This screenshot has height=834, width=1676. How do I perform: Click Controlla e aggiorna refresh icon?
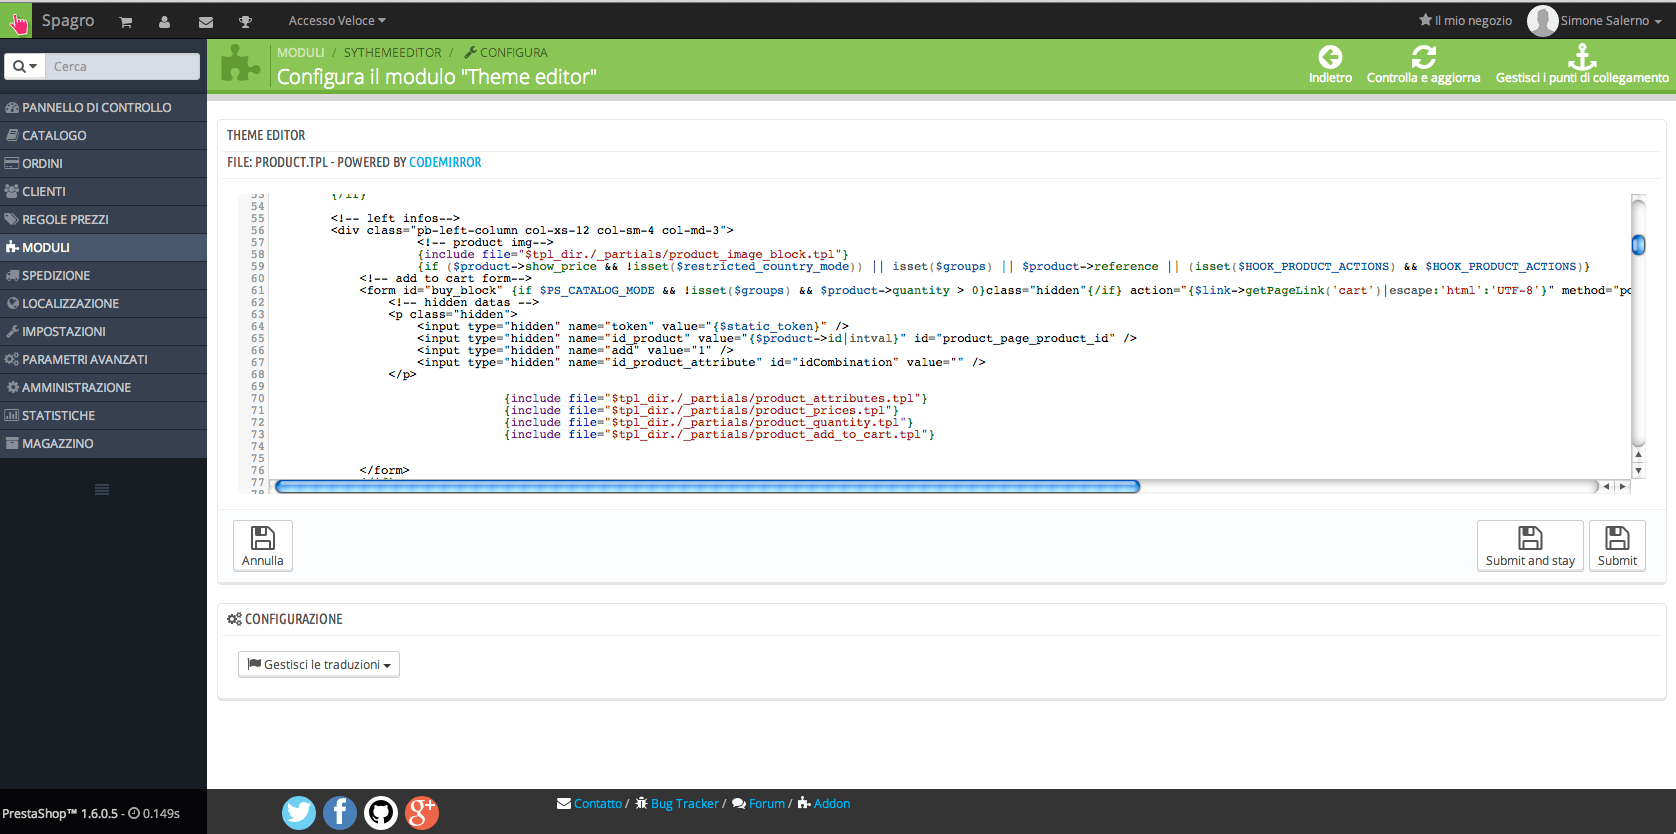[x=1423, y=57]
